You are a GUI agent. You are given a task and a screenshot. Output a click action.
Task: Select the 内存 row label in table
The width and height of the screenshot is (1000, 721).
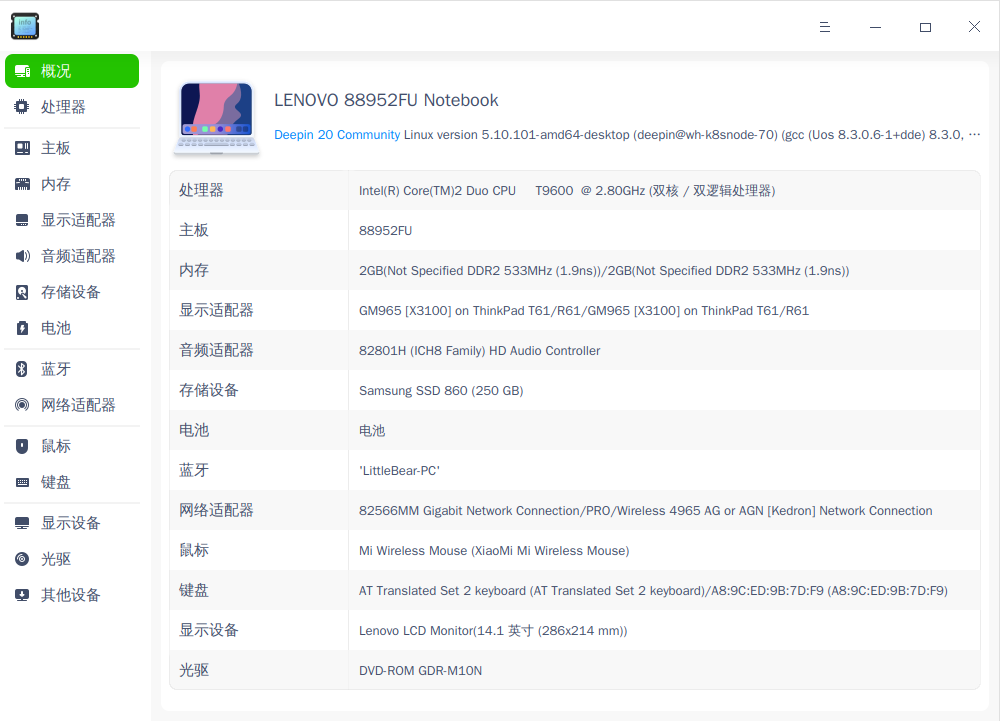[194, 270]
